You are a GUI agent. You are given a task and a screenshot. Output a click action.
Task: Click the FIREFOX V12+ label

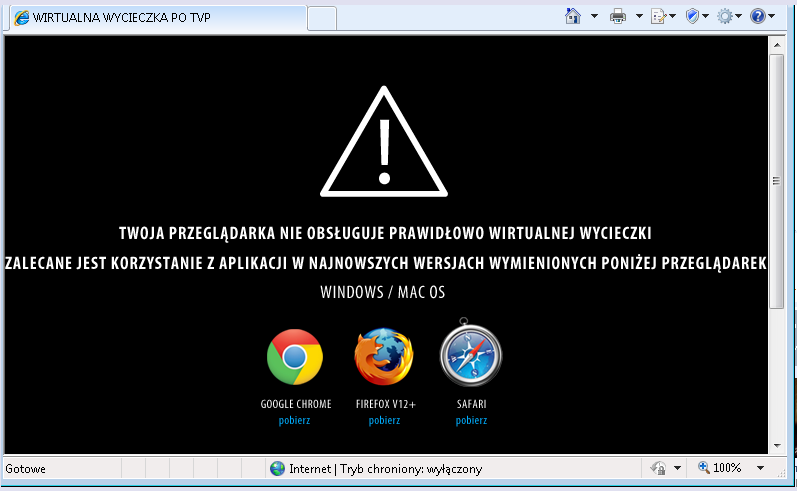[386, 404]
